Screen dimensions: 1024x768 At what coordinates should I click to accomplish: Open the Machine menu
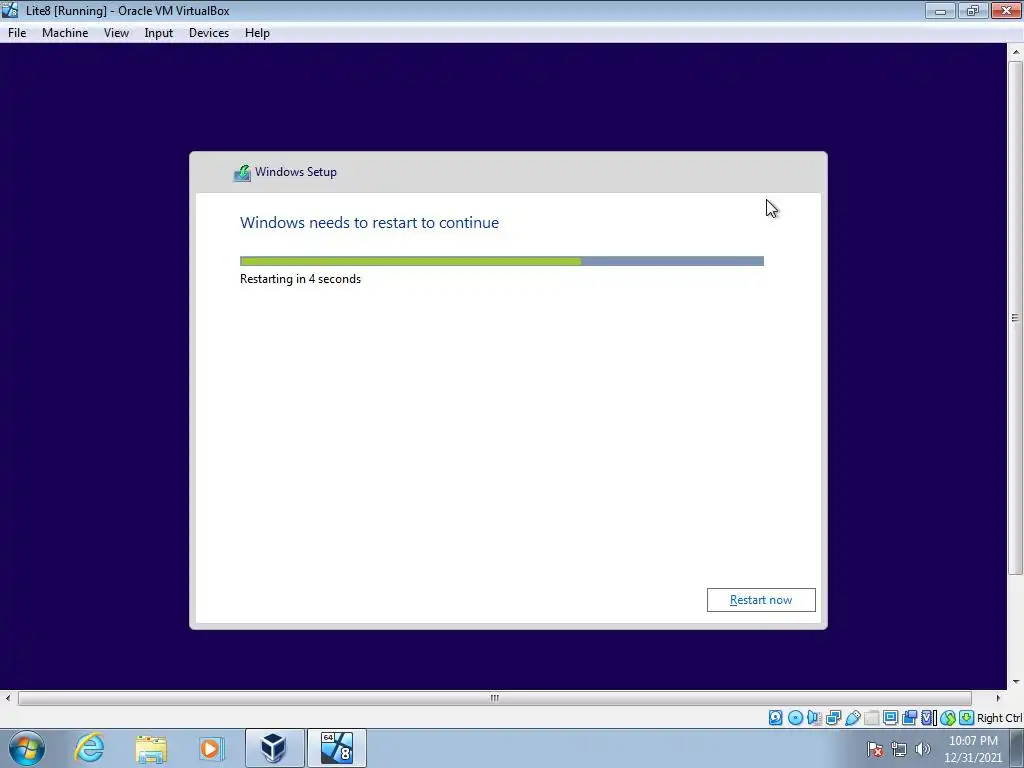[65, 33]
